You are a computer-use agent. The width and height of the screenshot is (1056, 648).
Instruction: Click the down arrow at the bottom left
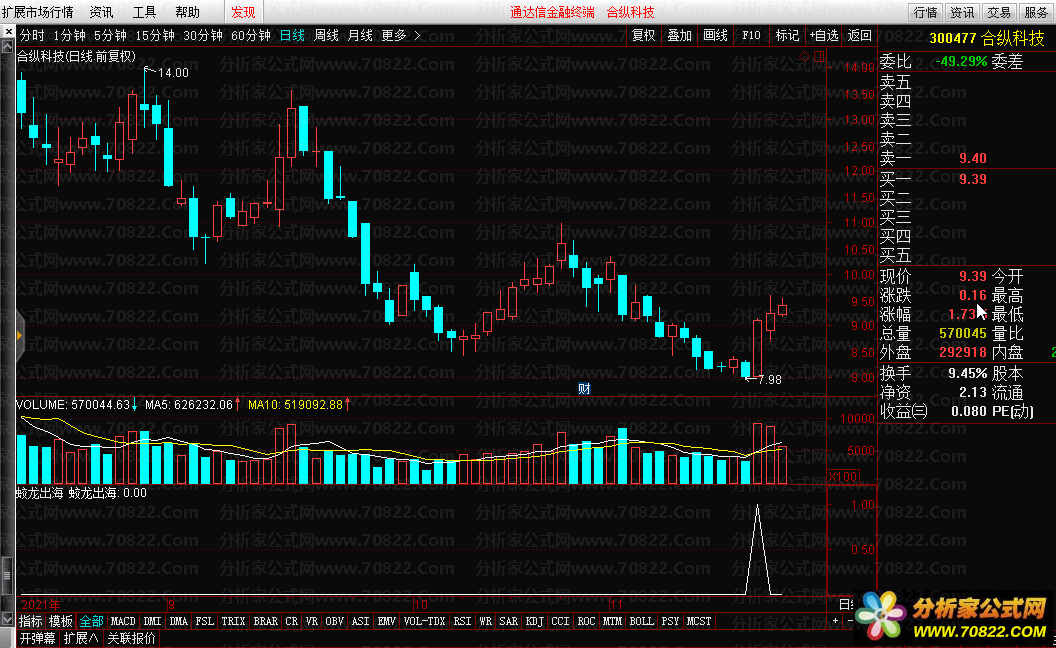pyautogui.click(x=7, y=618)
